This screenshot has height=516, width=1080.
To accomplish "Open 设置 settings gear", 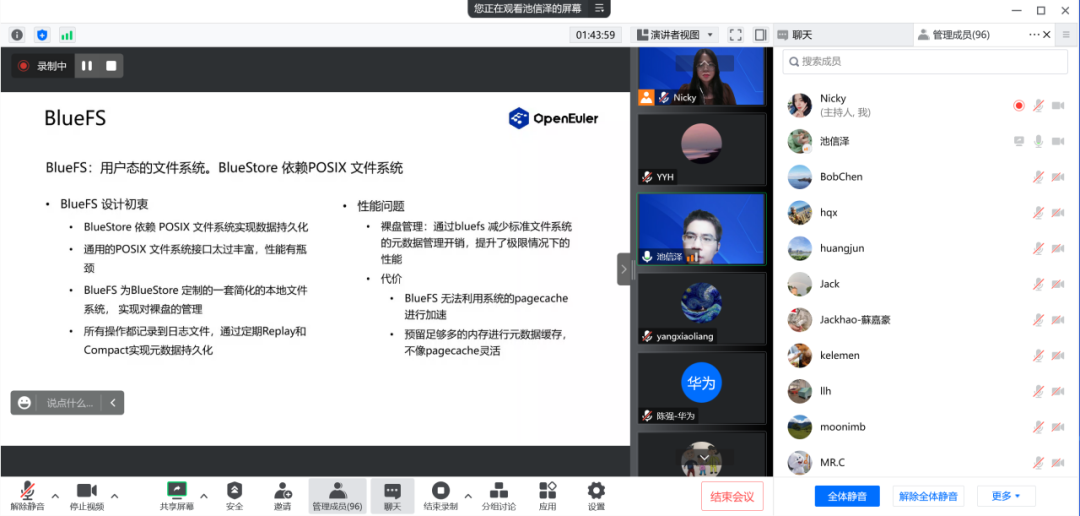I will tap(596, 490).
